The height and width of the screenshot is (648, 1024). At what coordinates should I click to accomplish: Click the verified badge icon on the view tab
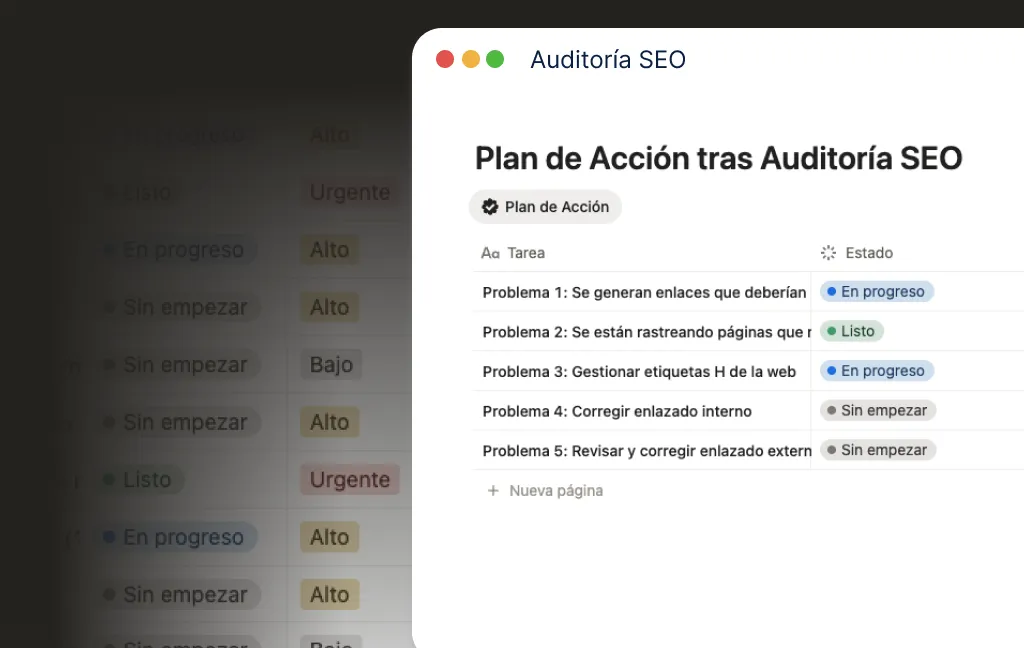490,207
